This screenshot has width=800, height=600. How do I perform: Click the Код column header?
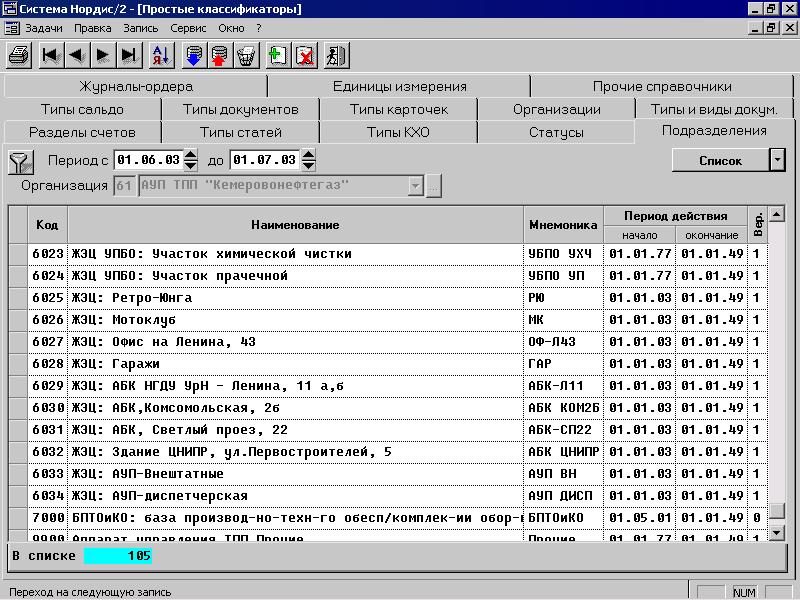tap(47, 225)
